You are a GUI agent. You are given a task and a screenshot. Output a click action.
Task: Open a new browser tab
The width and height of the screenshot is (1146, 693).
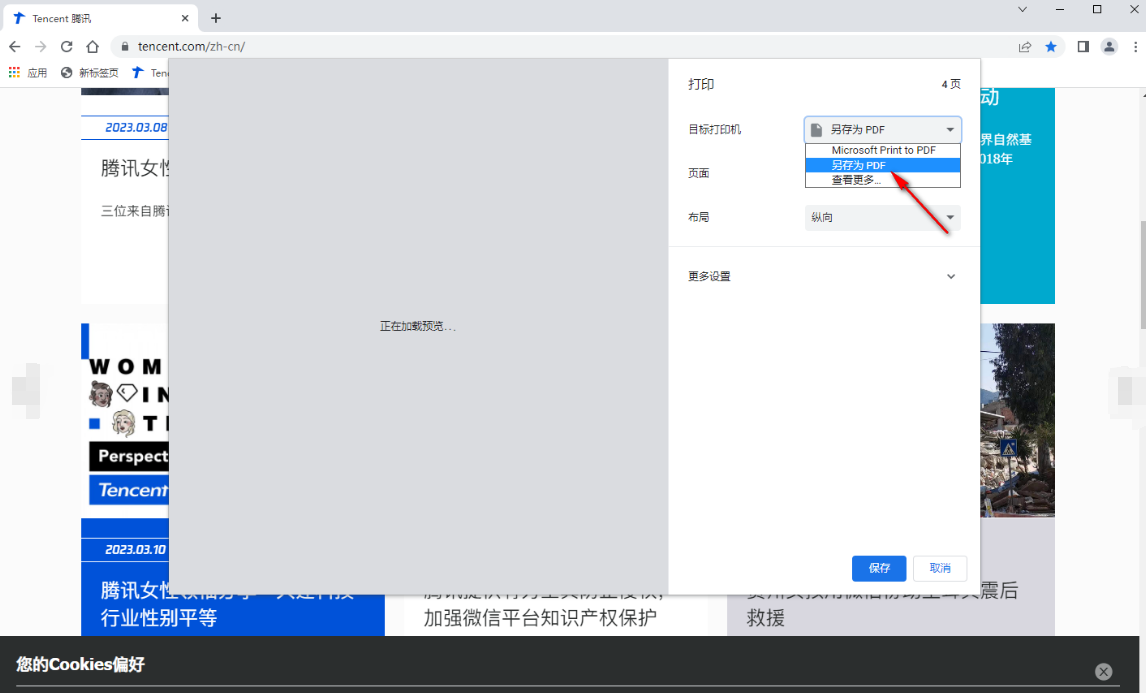pyautogui.click(x=216, y=17)
